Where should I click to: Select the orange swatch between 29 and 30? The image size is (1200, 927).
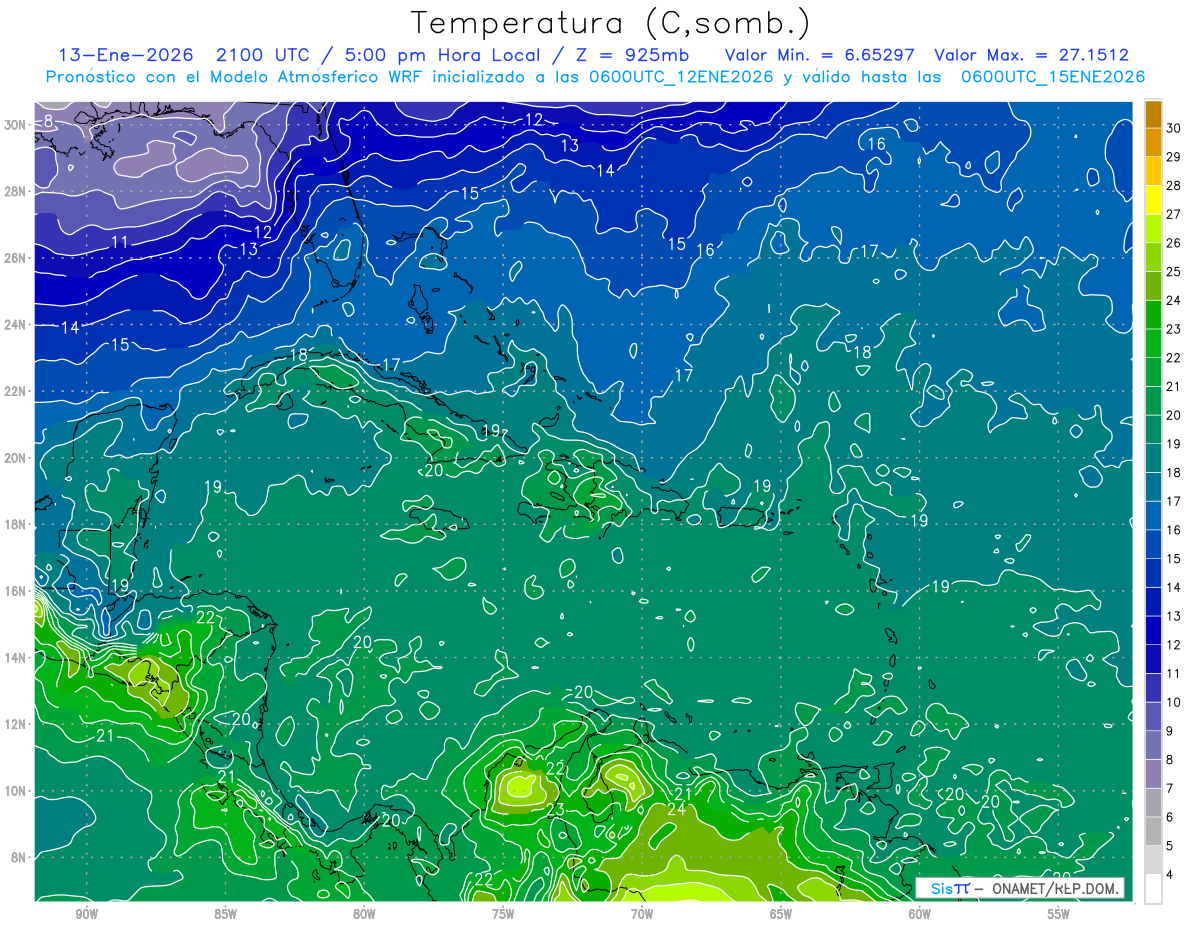click(x=1153, y=143)
